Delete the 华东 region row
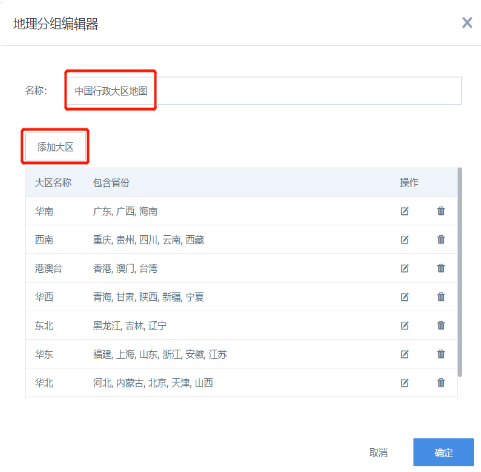 click(441, 354)
